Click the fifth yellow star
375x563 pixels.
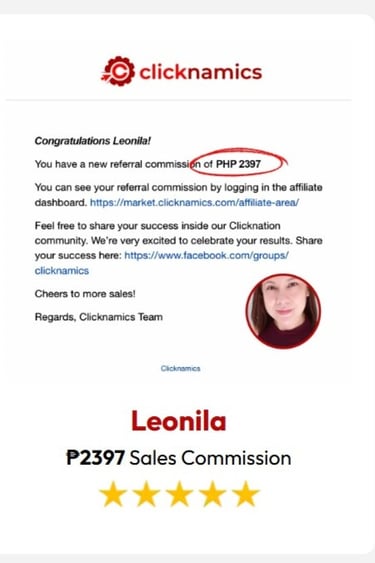(x=246, y=494)
